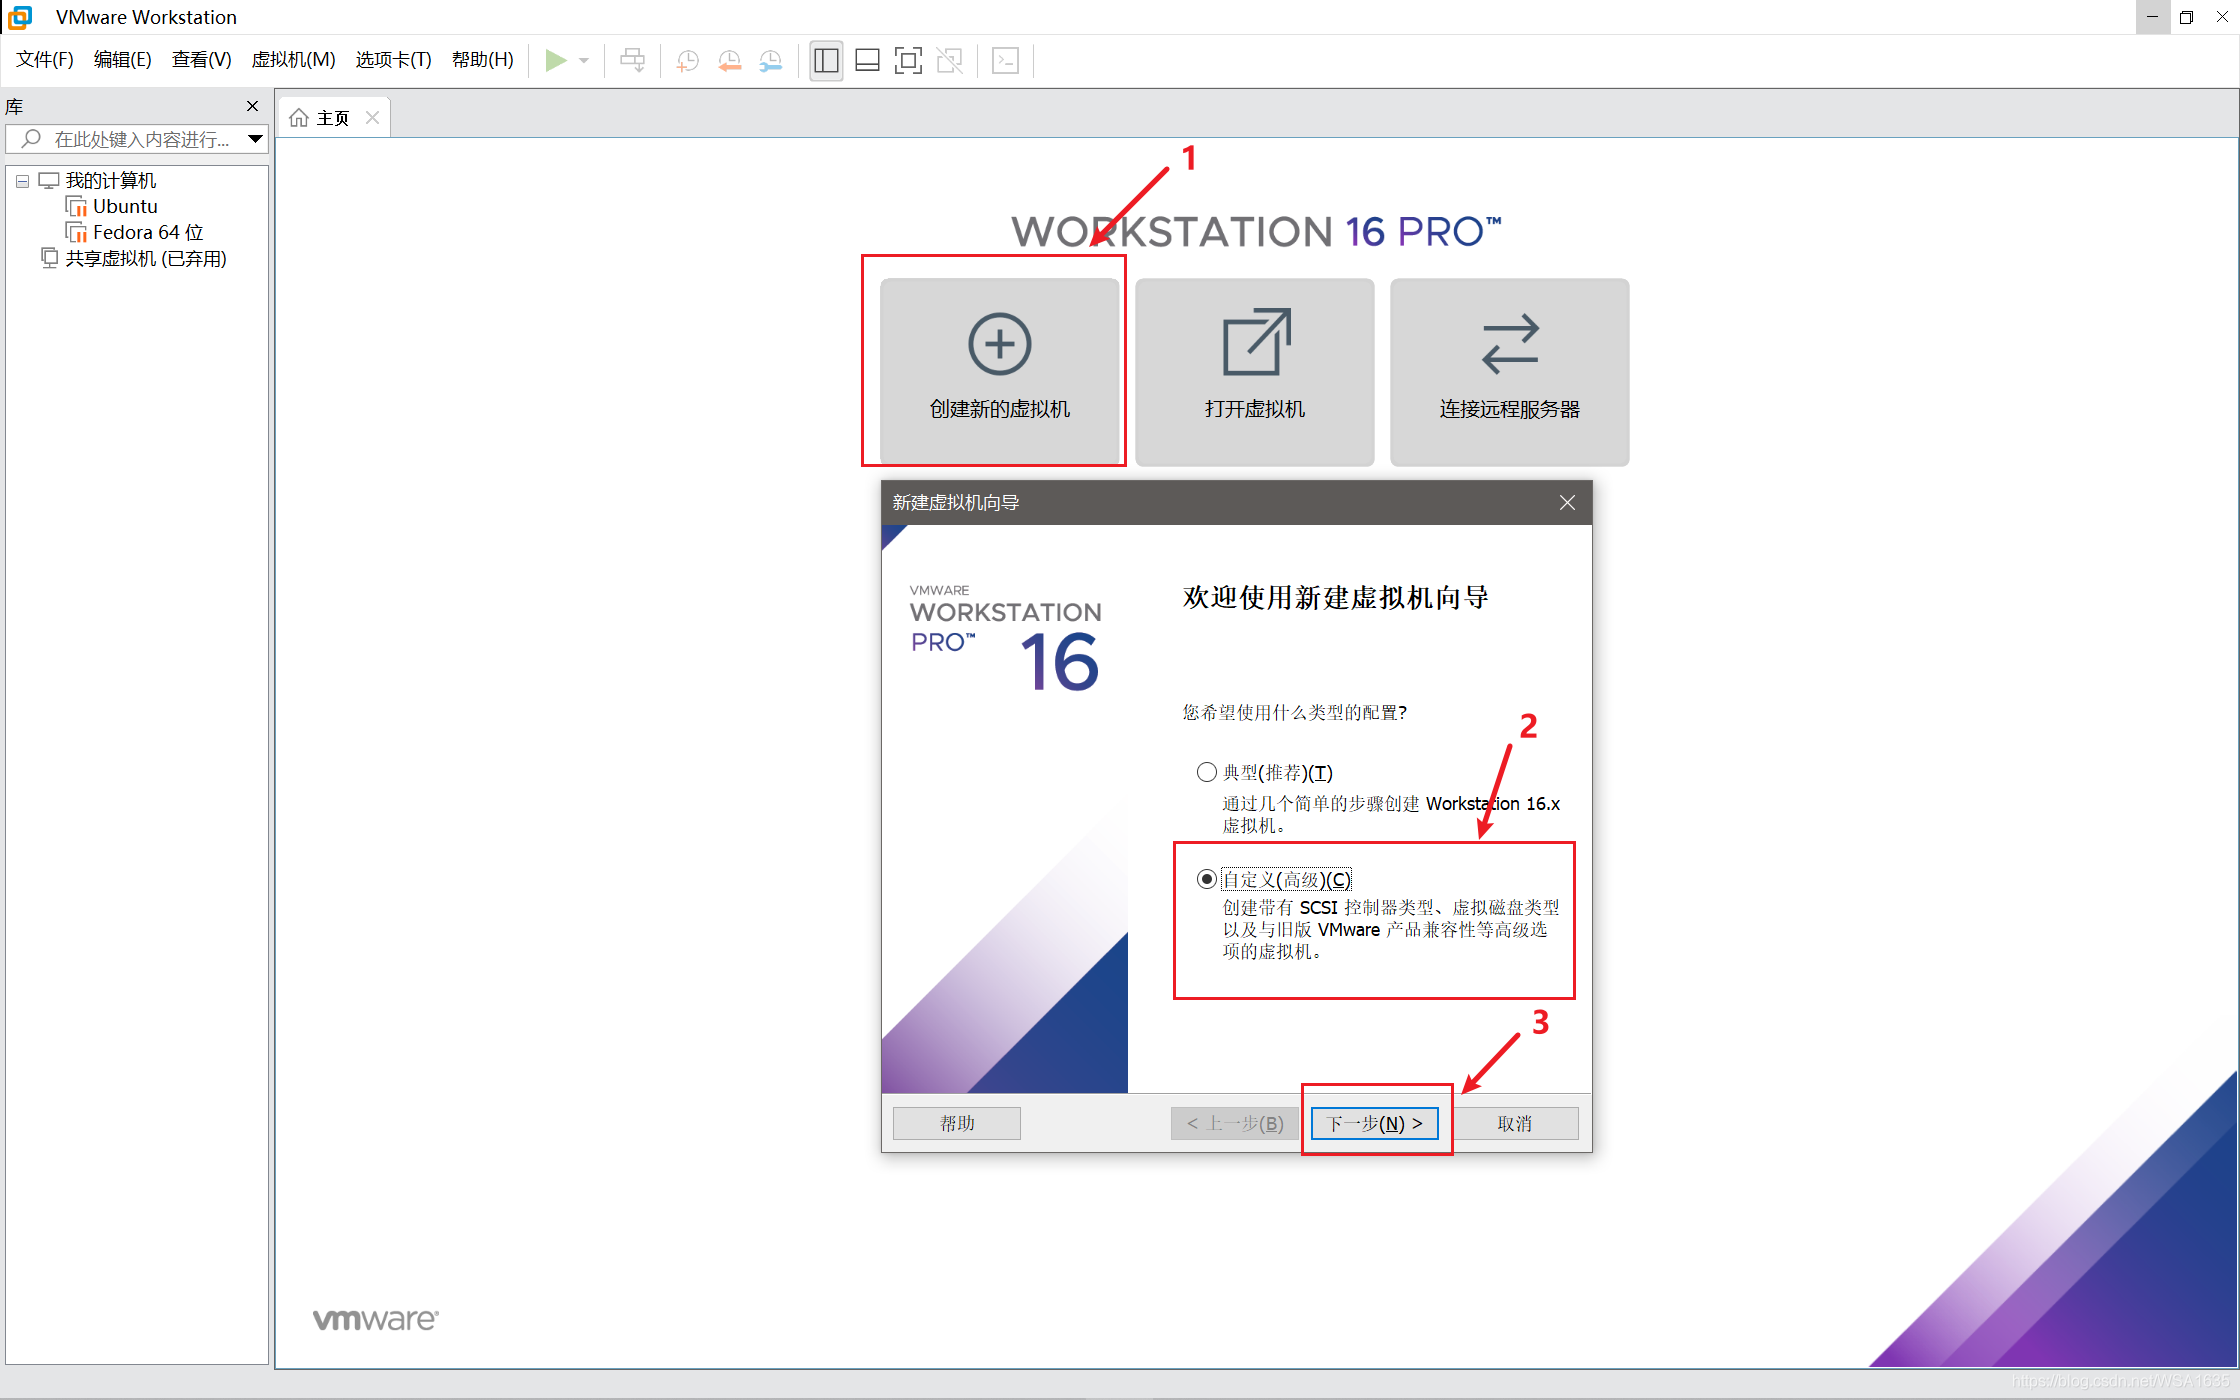The height and width of the screenshot is (1400, 2240).
Task: Click the 下一步(N) button
Action: tap(1374, 1123)
